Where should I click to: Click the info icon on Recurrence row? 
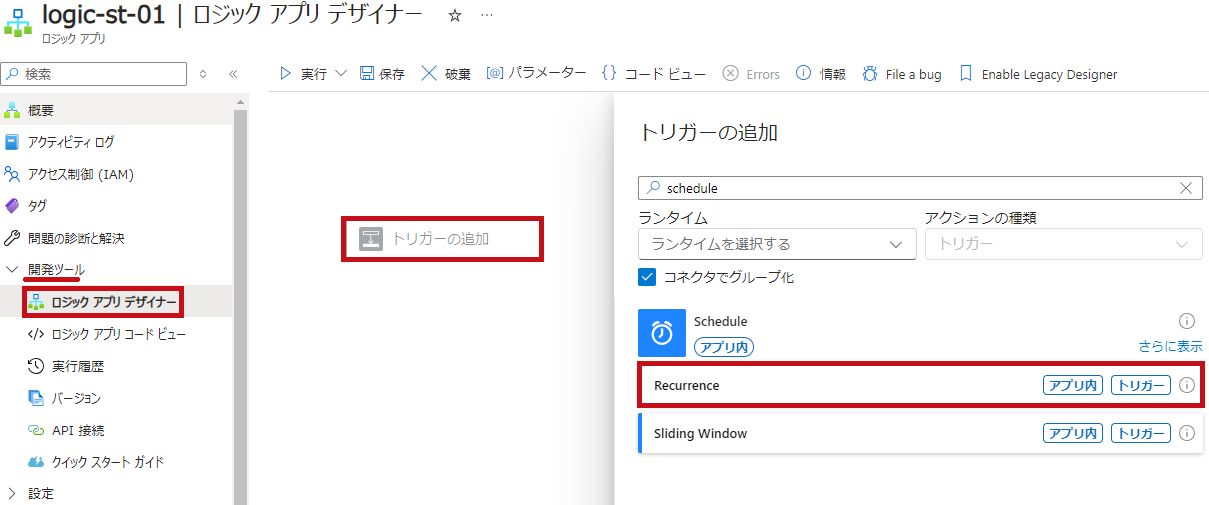coord(1187,385)
